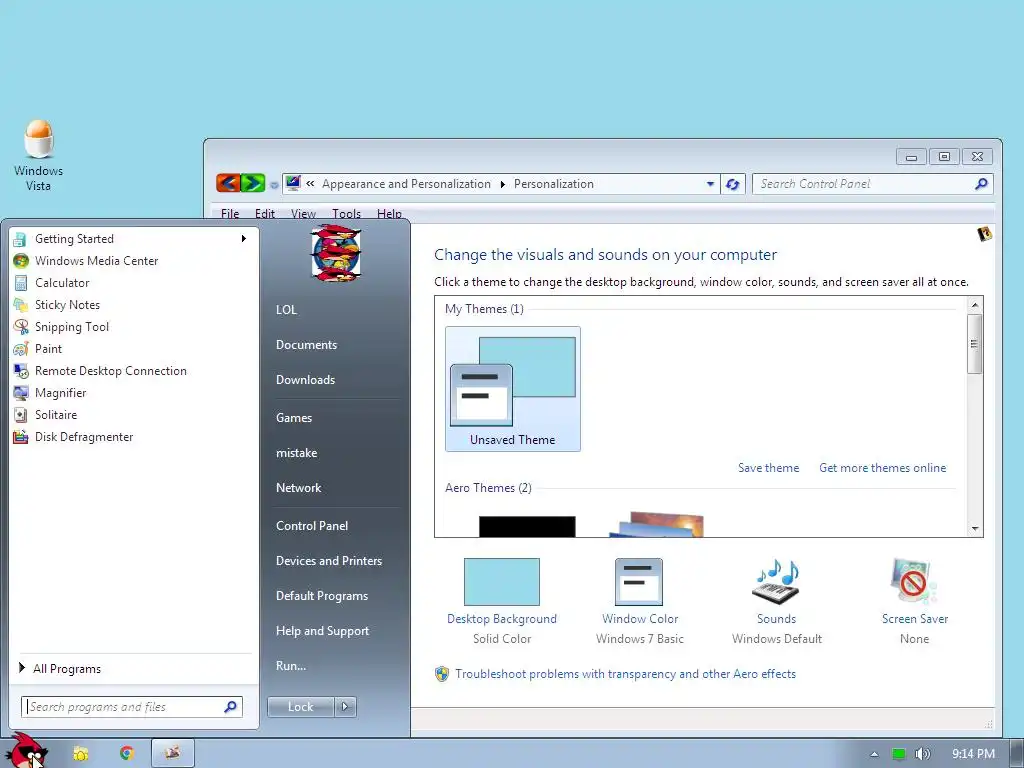Open the View menu
Screen dimensions: 1024x768
(x=303, y=214)
